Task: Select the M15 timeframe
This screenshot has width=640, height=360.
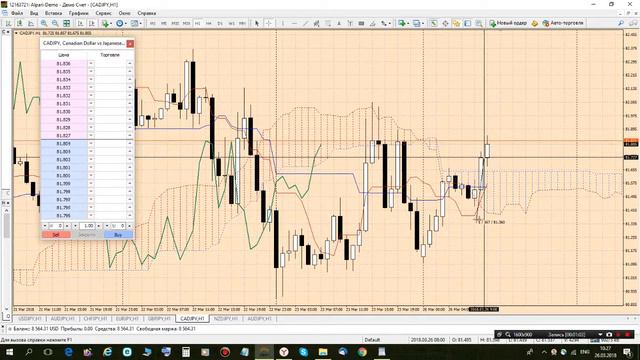Action: point(175,23)
